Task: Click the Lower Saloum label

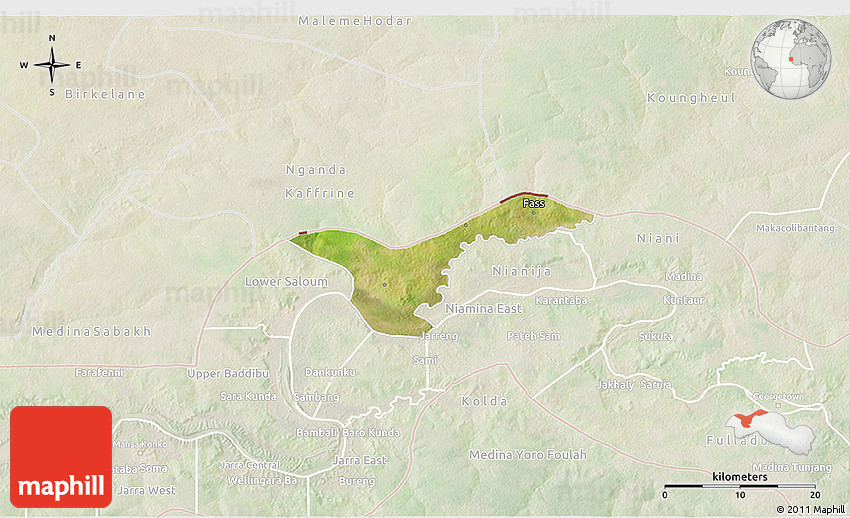Action: pyautogui.click(x=286, y=282)
